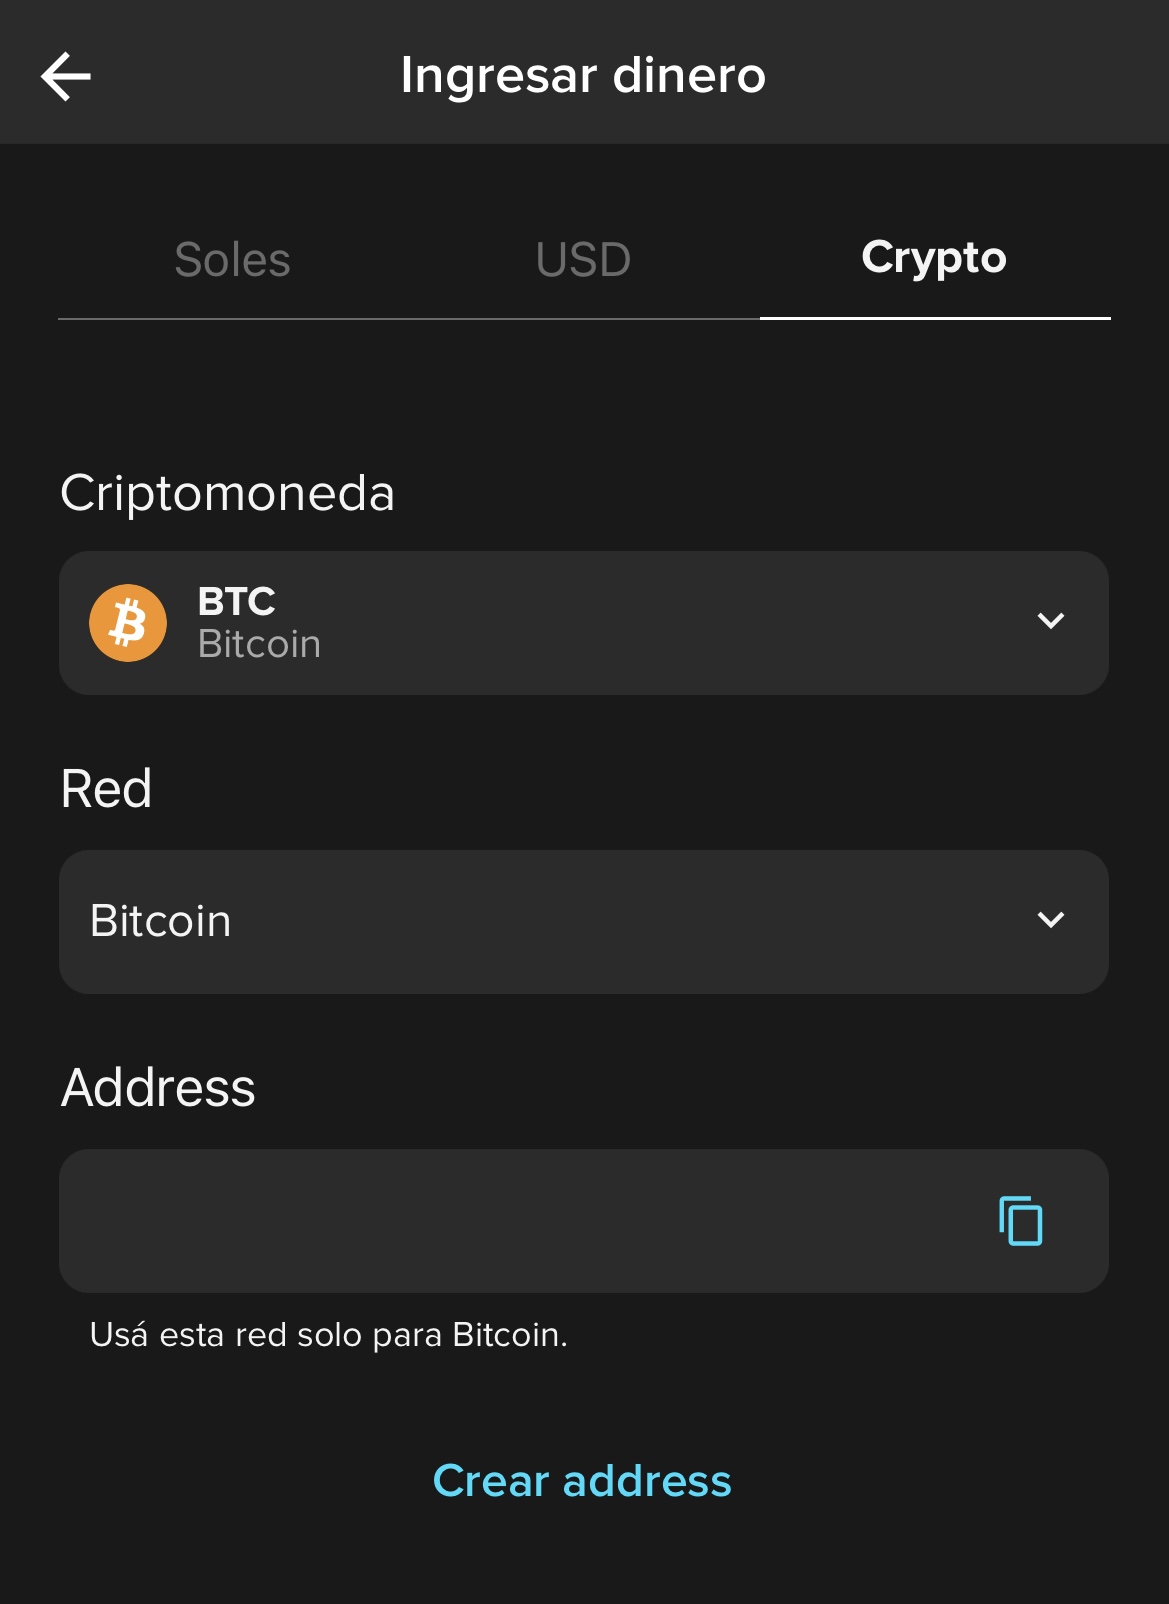Tap the Address section label
This screenshot has height=1604, width=1169.
coord(158,1088)
